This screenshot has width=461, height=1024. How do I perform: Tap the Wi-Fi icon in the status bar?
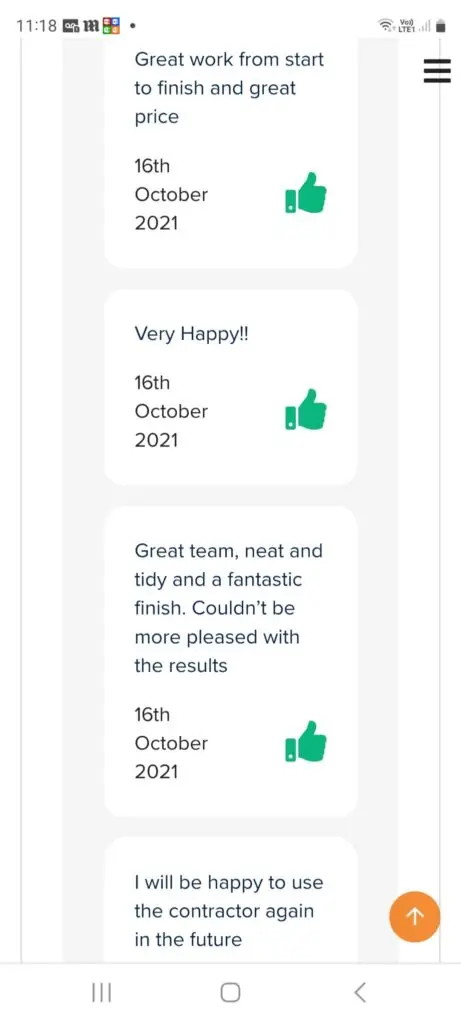(x=385, y=26)
